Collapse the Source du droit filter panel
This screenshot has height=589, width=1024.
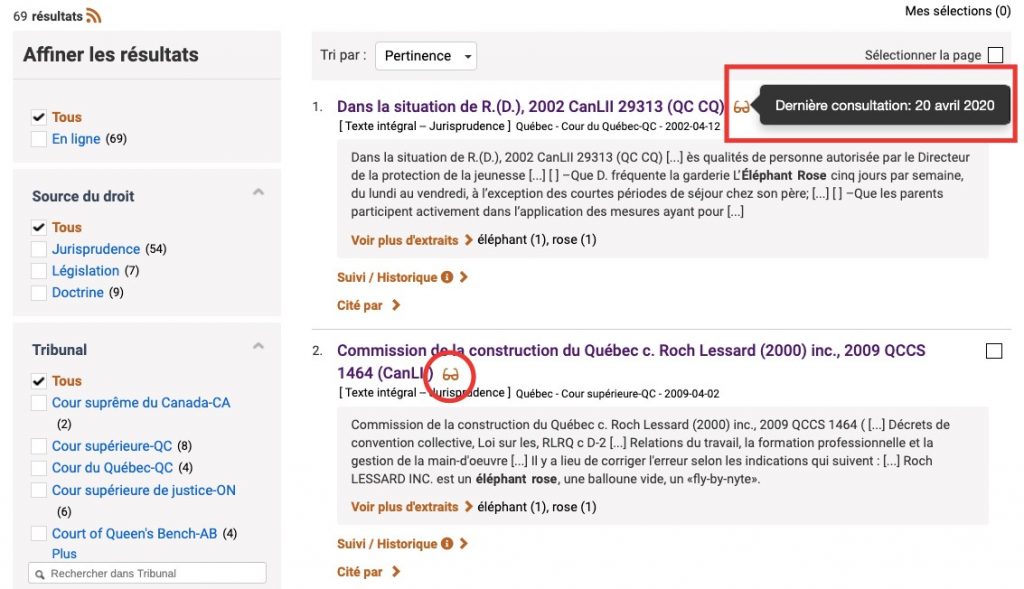[258, 193]
